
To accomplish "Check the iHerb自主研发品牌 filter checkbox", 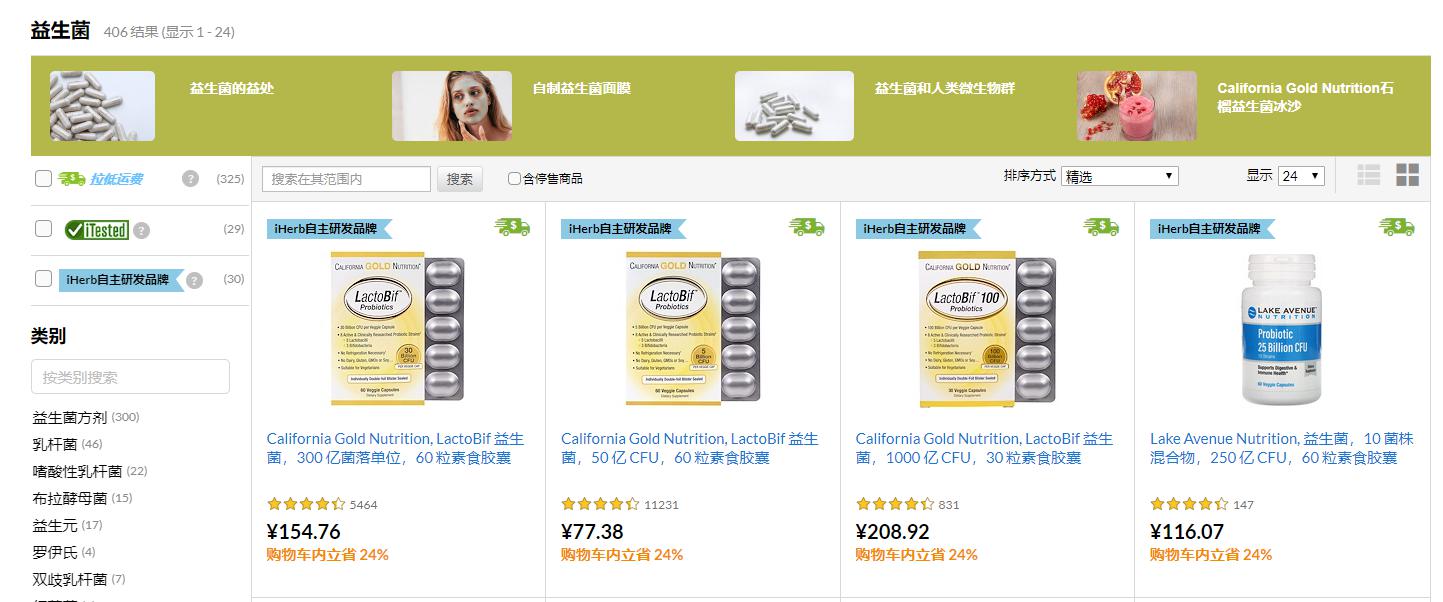I will (x=43, y=279).
